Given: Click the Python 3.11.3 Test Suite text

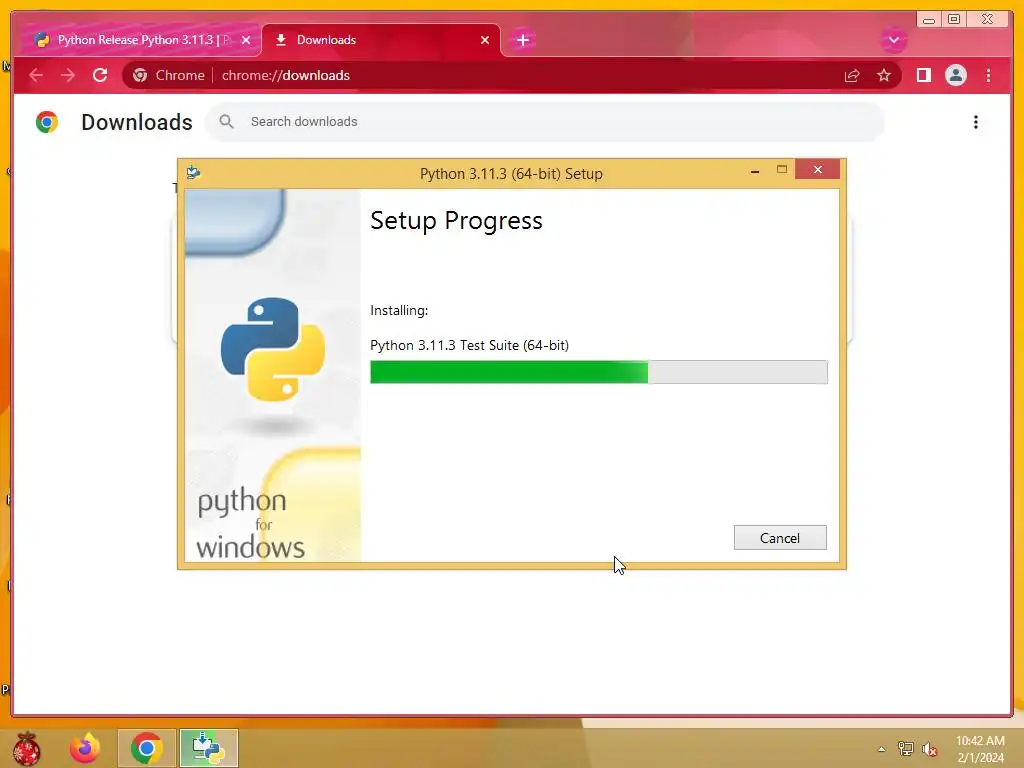Looking at the screenshot, I should pyautogui.click(x=469, y=345).
